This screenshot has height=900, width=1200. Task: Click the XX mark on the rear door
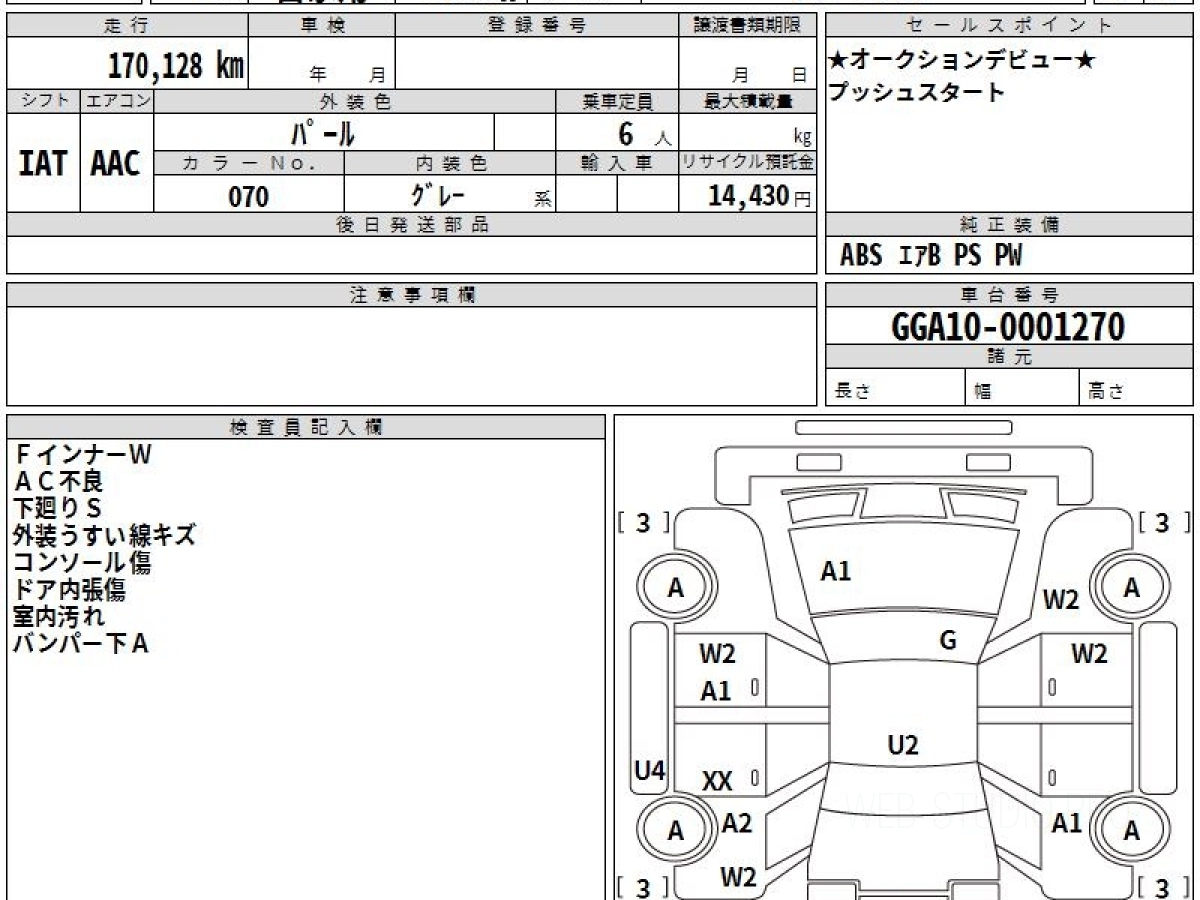(x=716, y=783)
